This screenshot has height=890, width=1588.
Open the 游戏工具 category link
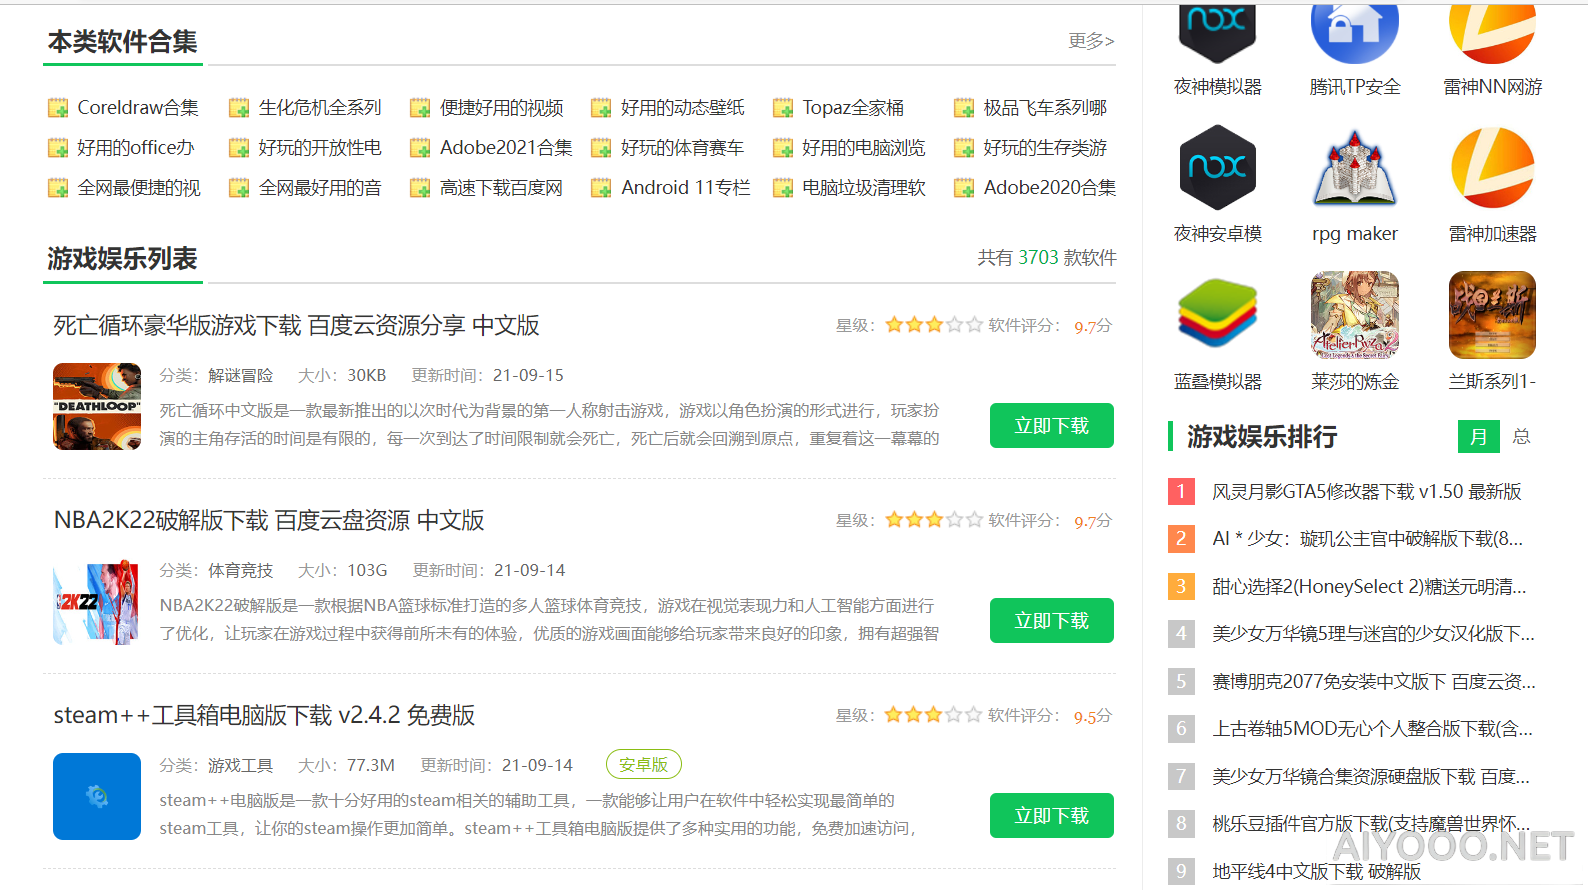coord(240,766)
